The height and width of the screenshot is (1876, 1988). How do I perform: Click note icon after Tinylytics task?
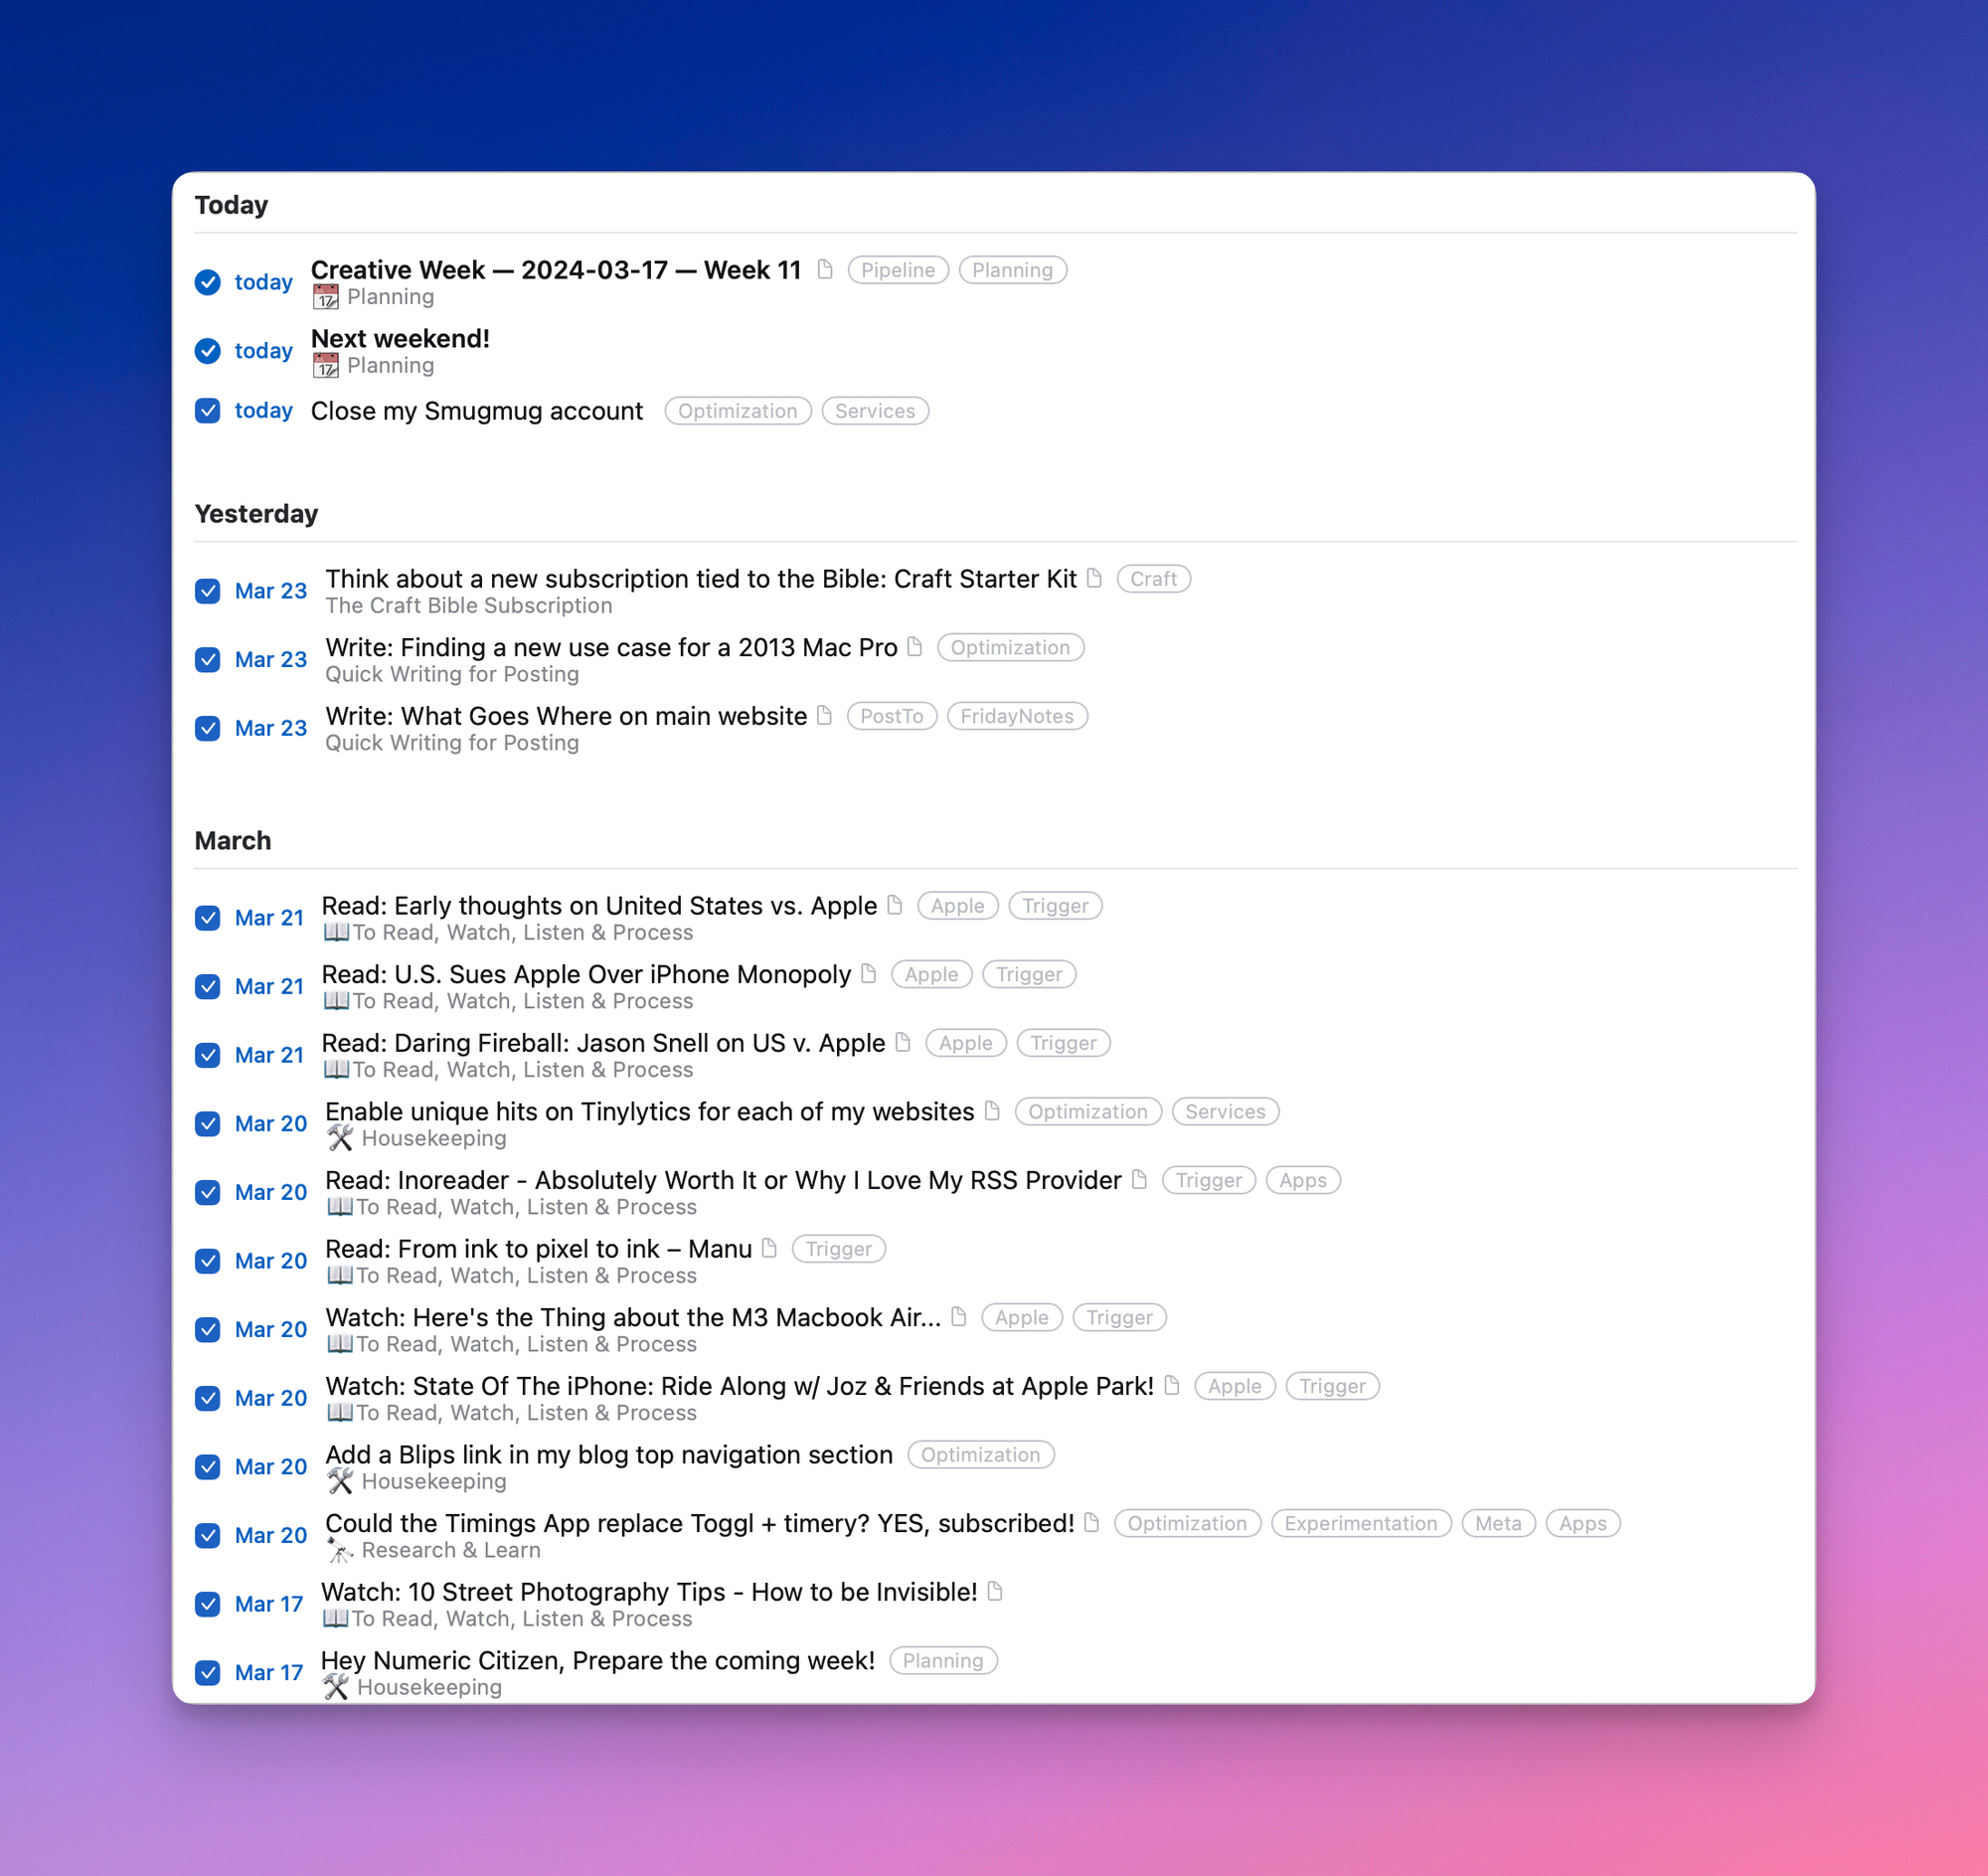(x=992, y=1110)
